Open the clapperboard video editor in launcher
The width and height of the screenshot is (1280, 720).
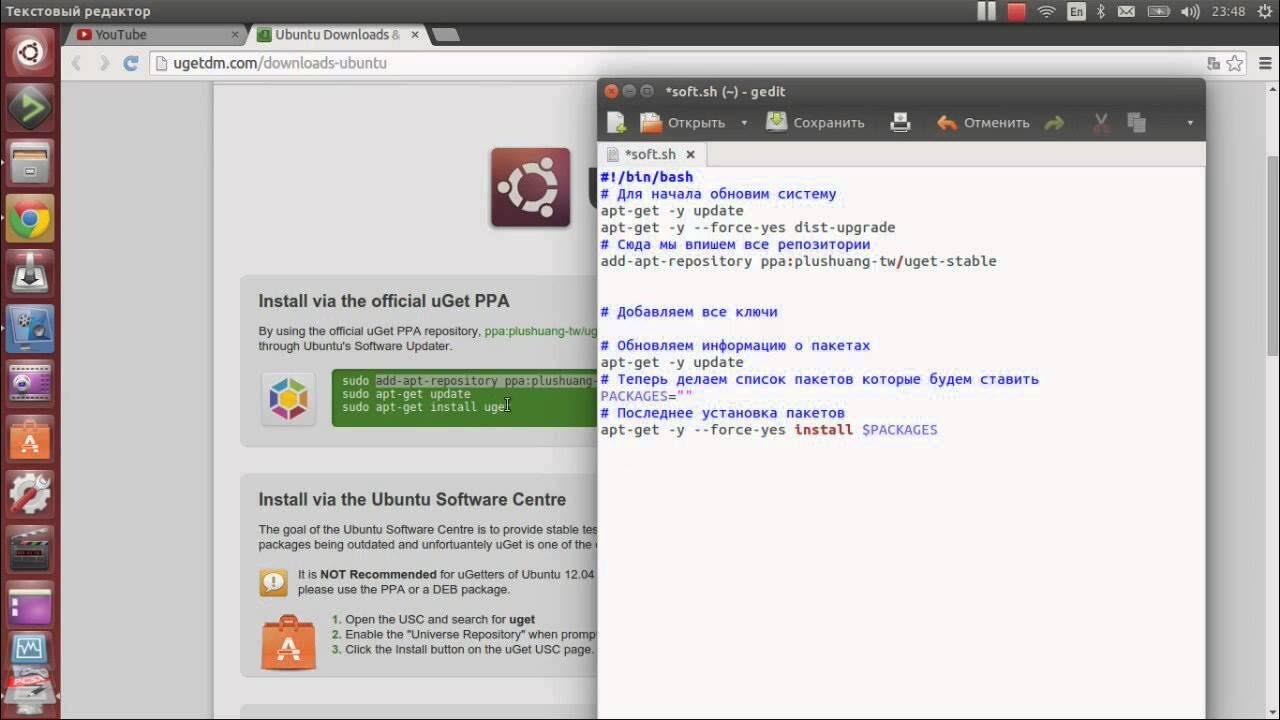click(30, 549)
